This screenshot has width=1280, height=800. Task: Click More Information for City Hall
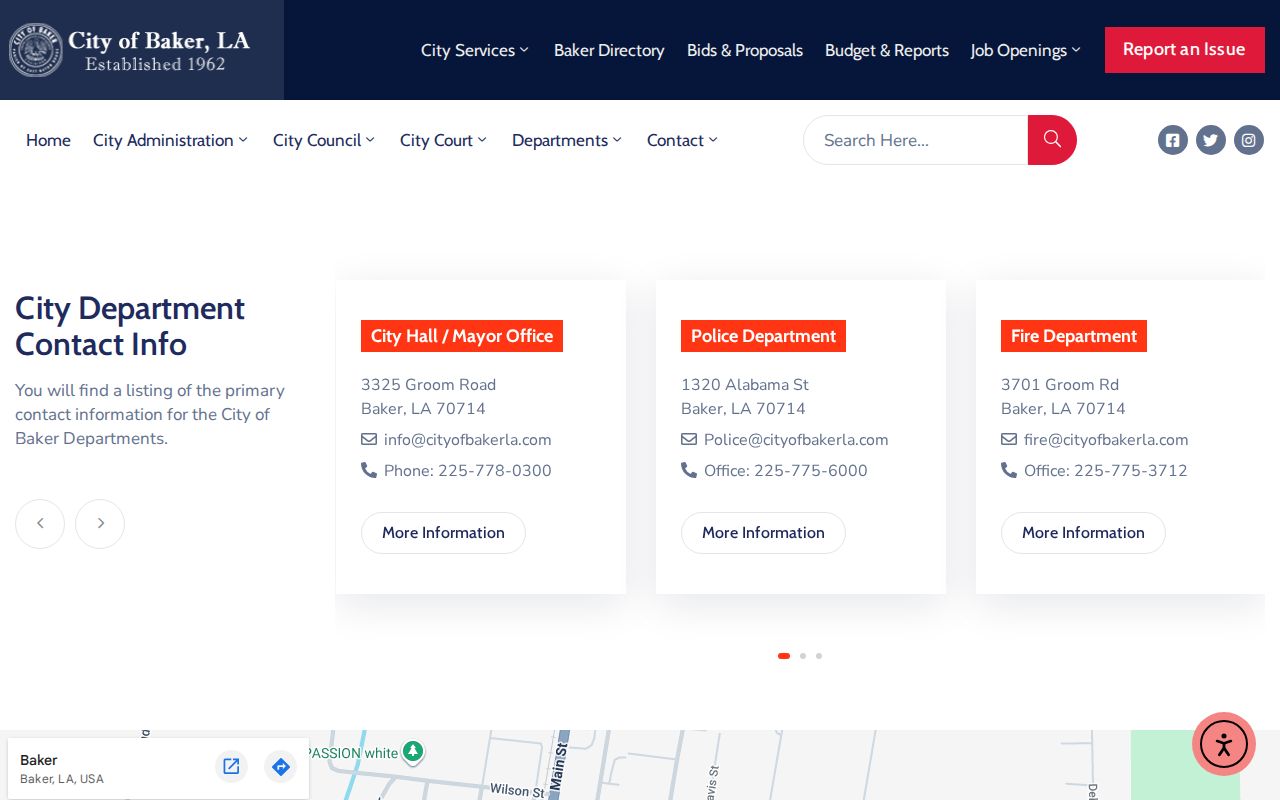point(443,533)
